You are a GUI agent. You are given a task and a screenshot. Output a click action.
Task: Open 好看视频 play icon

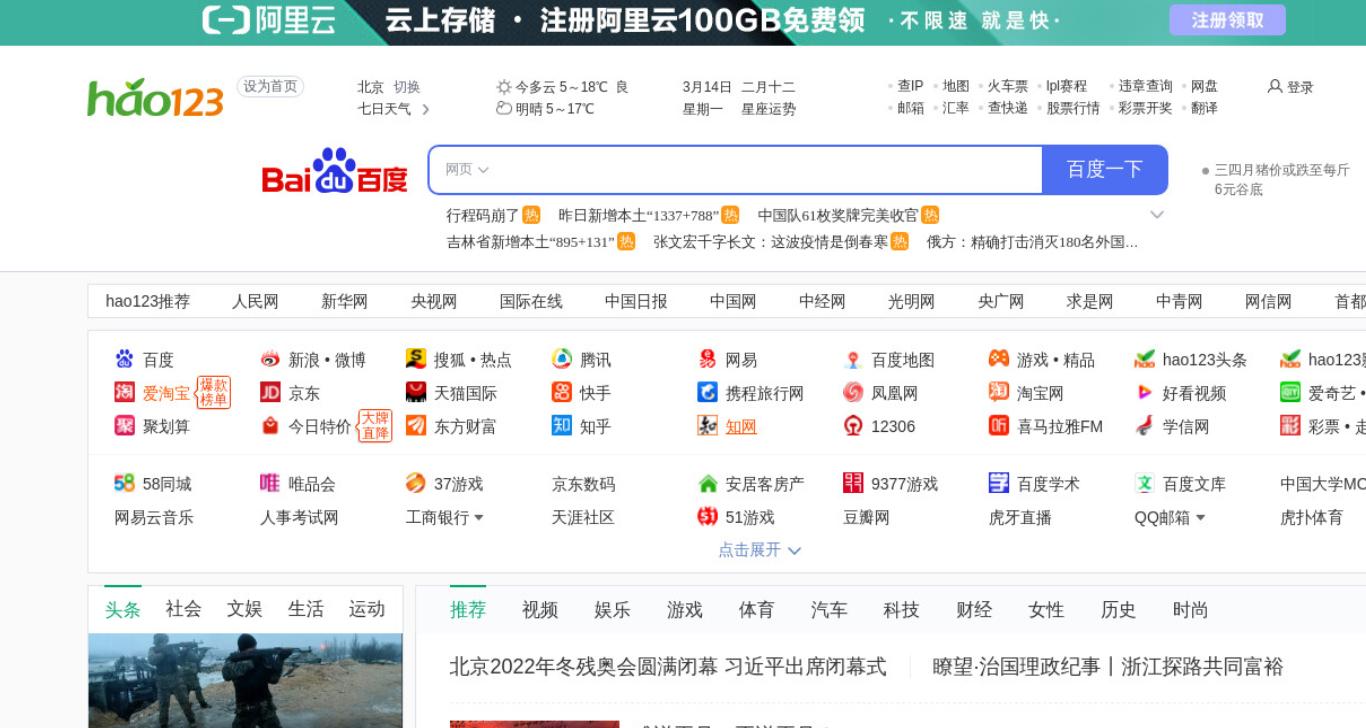(x=1144, y=392)
